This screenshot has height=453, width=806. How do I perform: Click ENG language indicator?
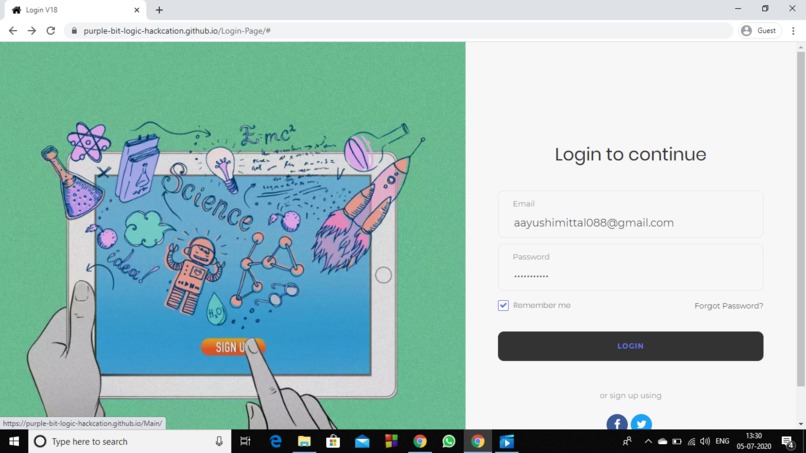722,442
